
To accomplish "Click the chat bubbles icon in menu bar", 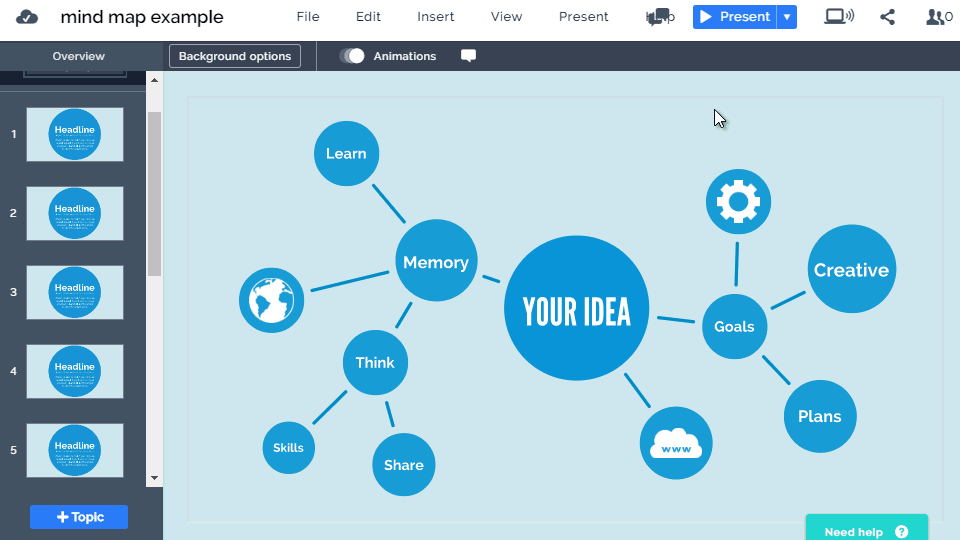I will (658, 17).
